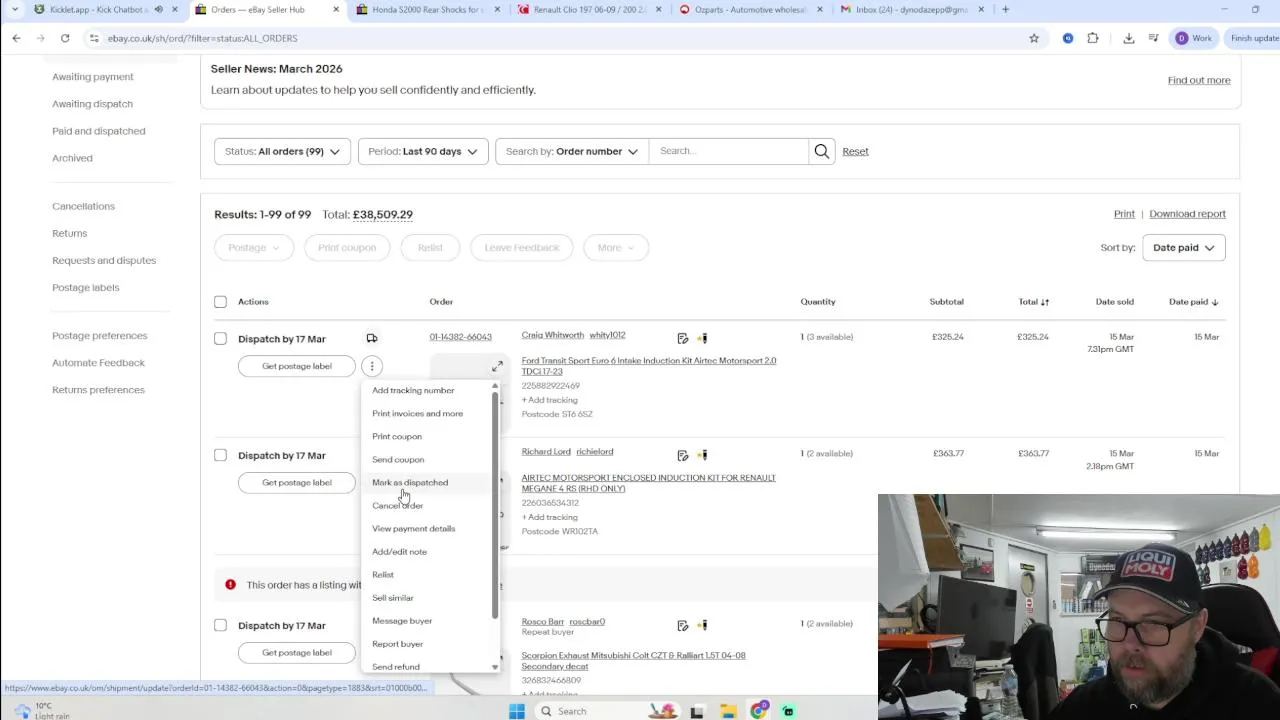The image size is (1280, 720).
Task: Choose View payment details in the menu
Action: tap(413, 528)
